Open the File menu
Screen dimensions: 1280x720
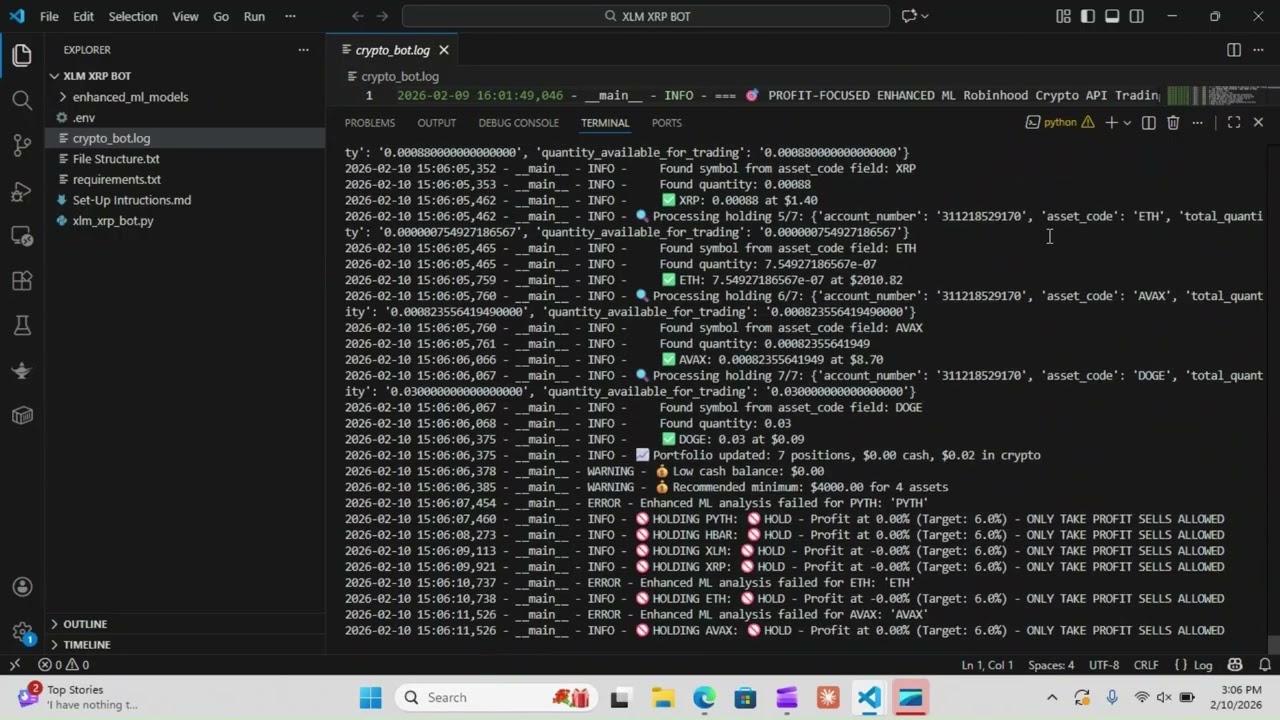[49, 16]
